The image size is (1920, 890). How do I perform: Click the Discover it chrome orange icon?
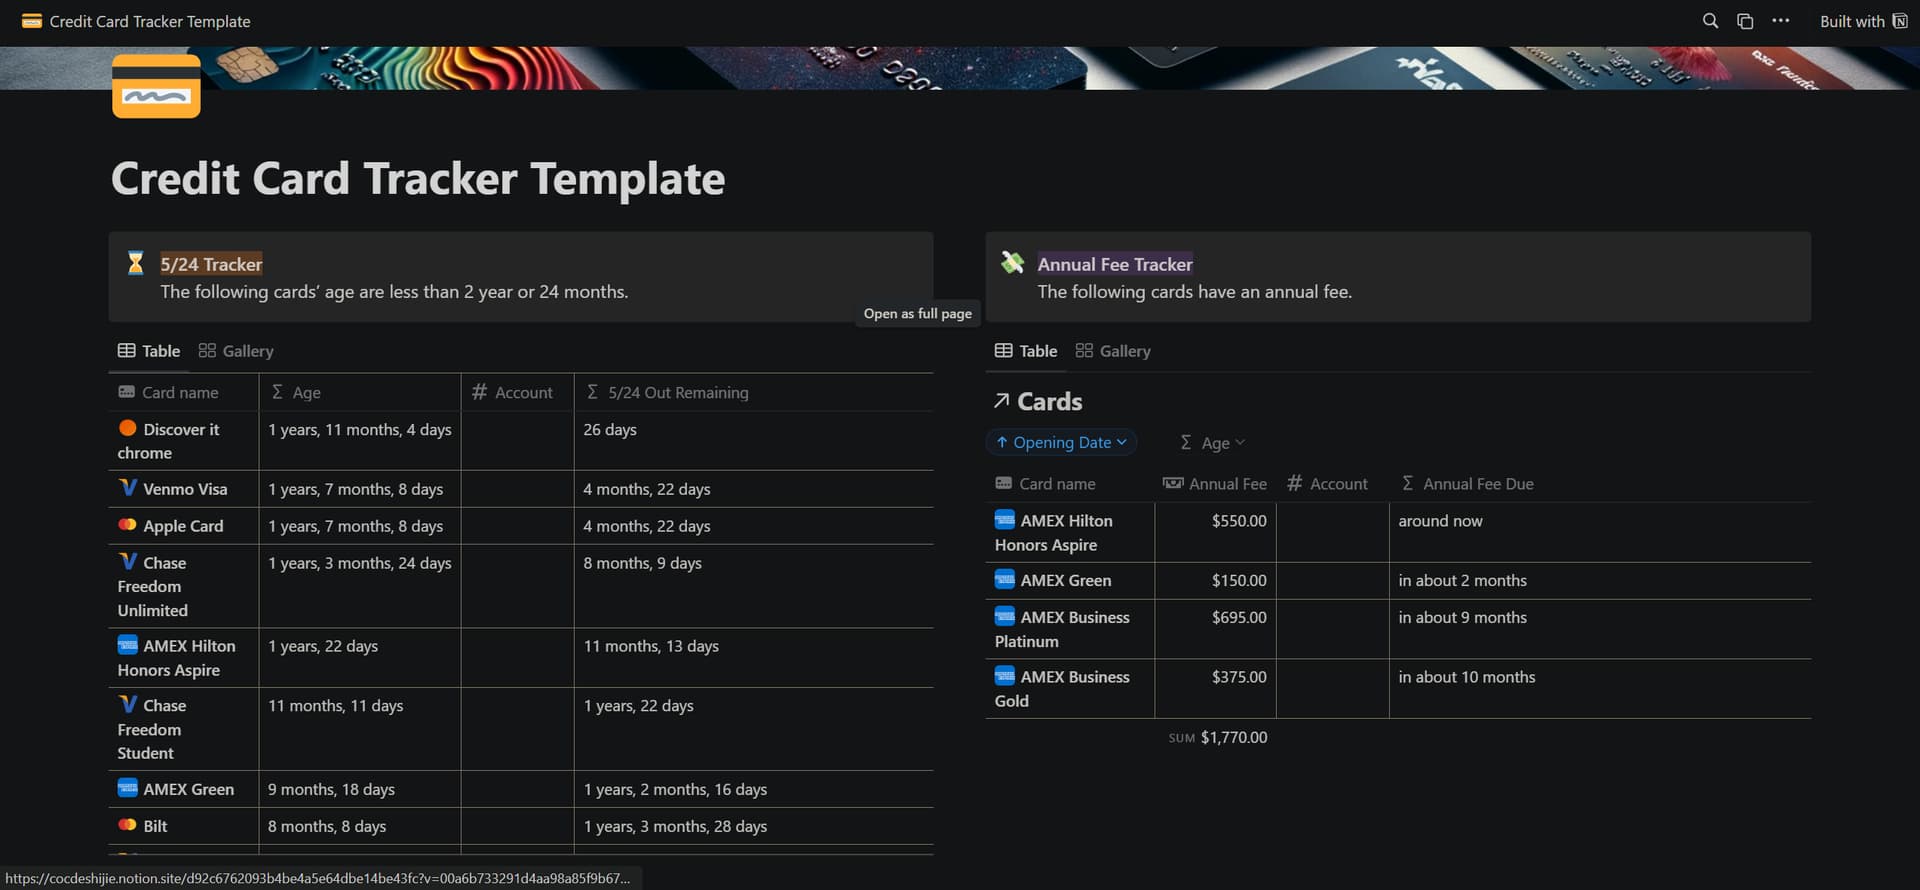tap(128, 428)
